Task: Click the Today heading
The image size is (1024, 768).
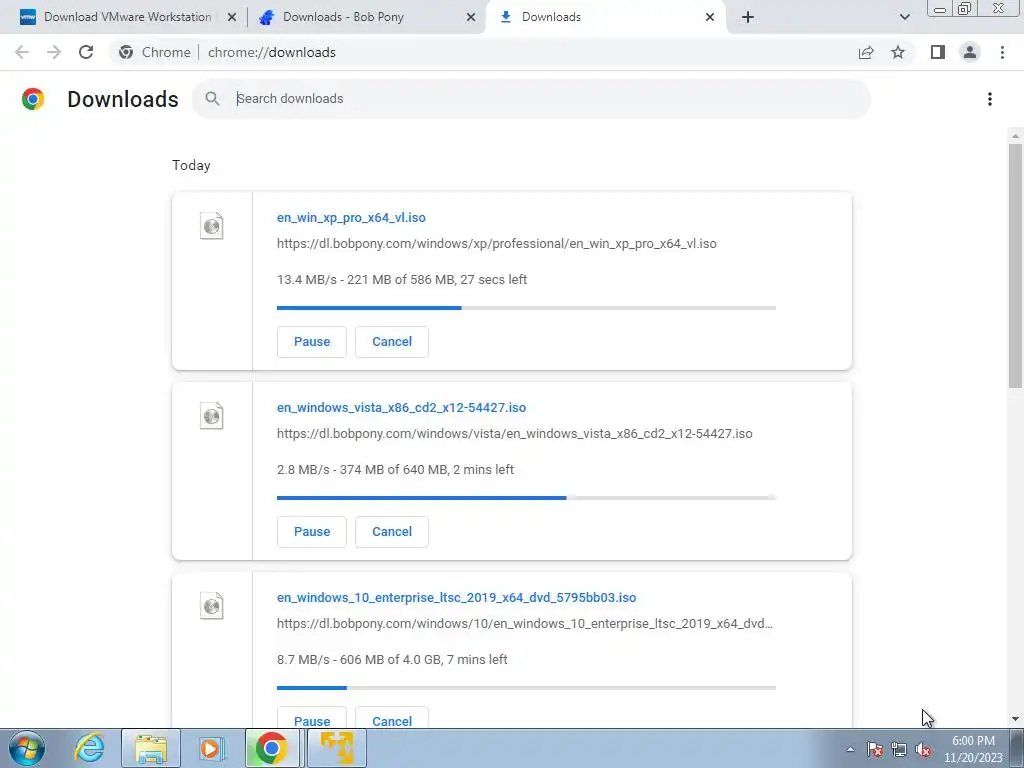Action: pos(191,165)
